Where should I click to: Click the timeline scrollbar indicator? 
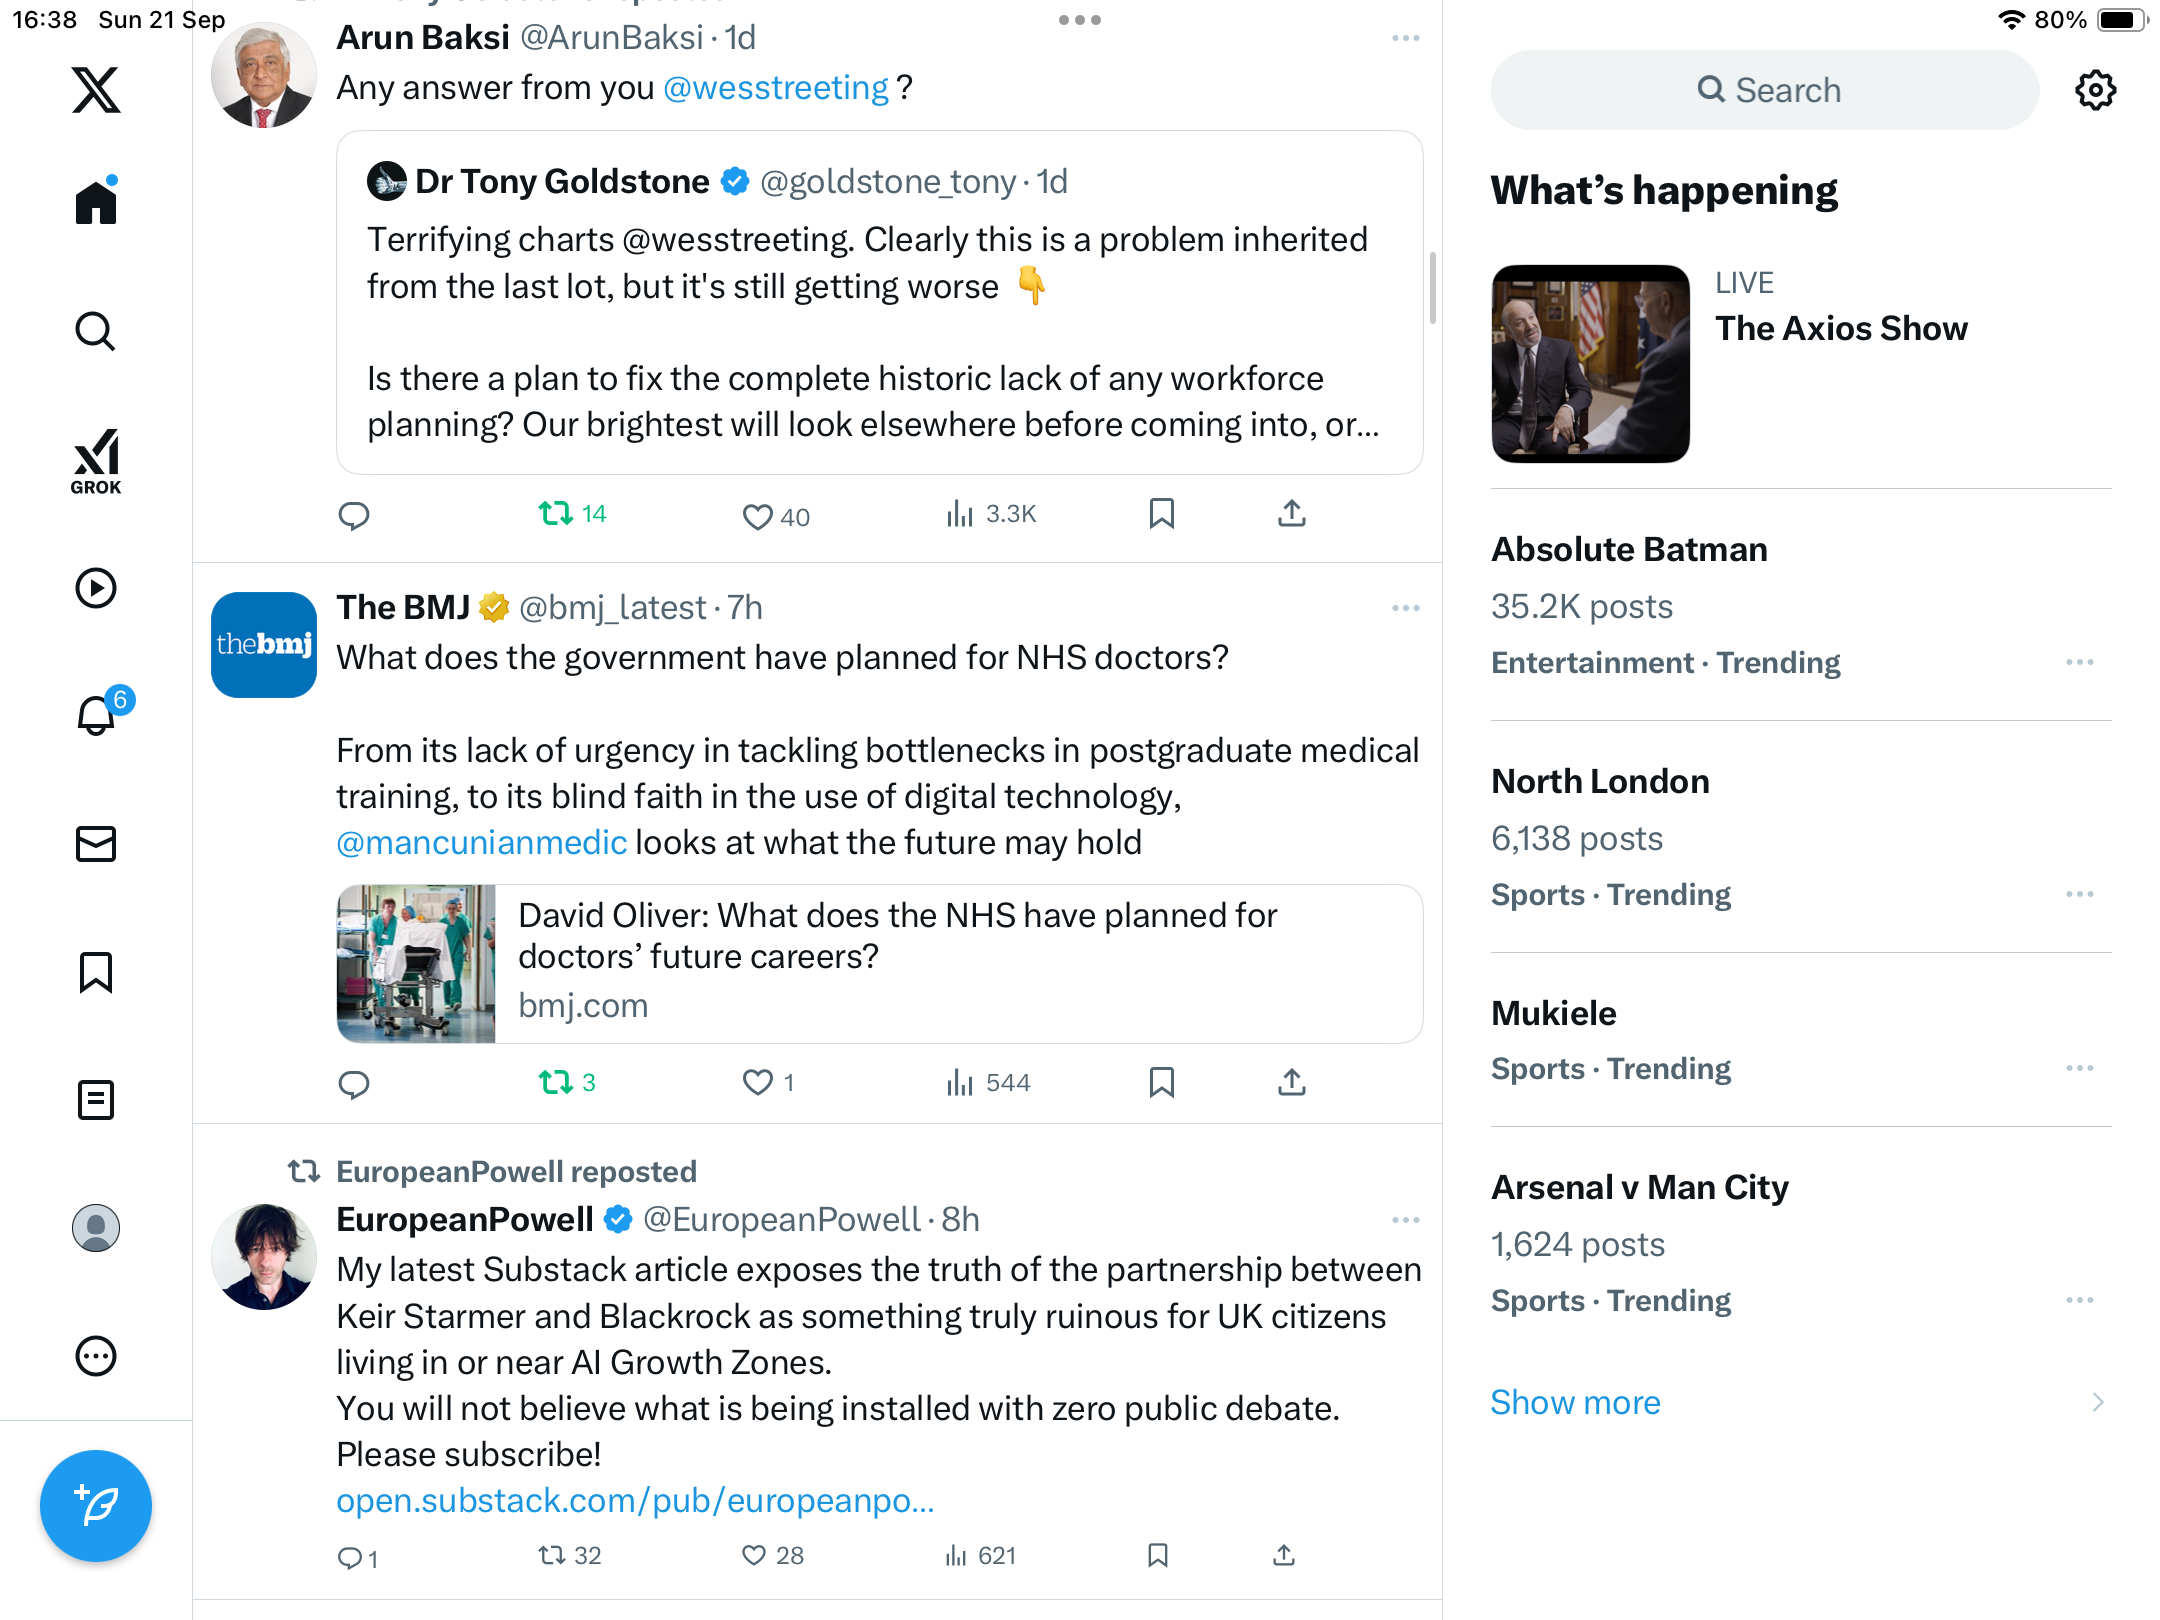point(1433,288)
